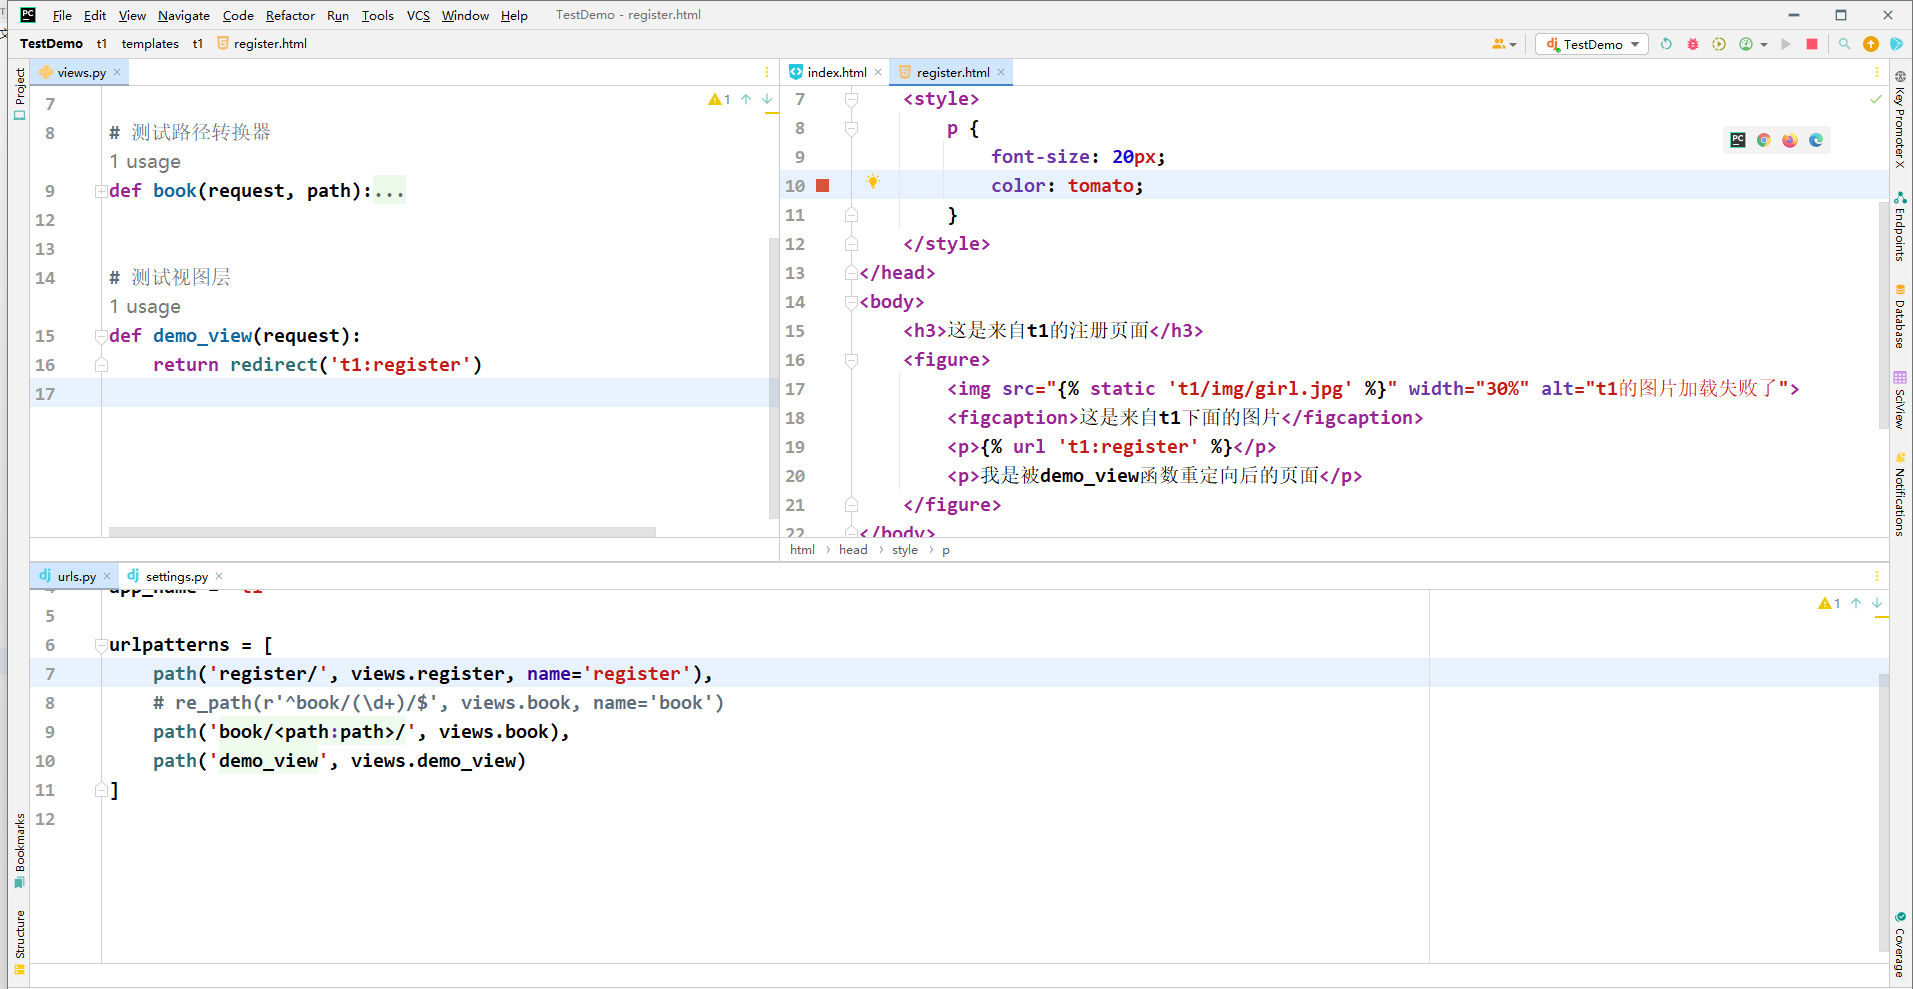Click the JetBrains toolbox icon at far right
Viewport: 1913px width, 989px height.
[1896, 44]
